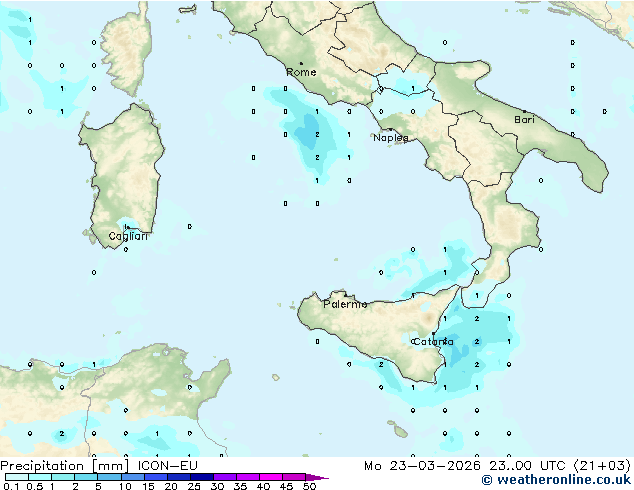This screenshot has height=490, width=634.
Task: Click the purple above-50 legend arrow
Action: (x=317, y=478)
